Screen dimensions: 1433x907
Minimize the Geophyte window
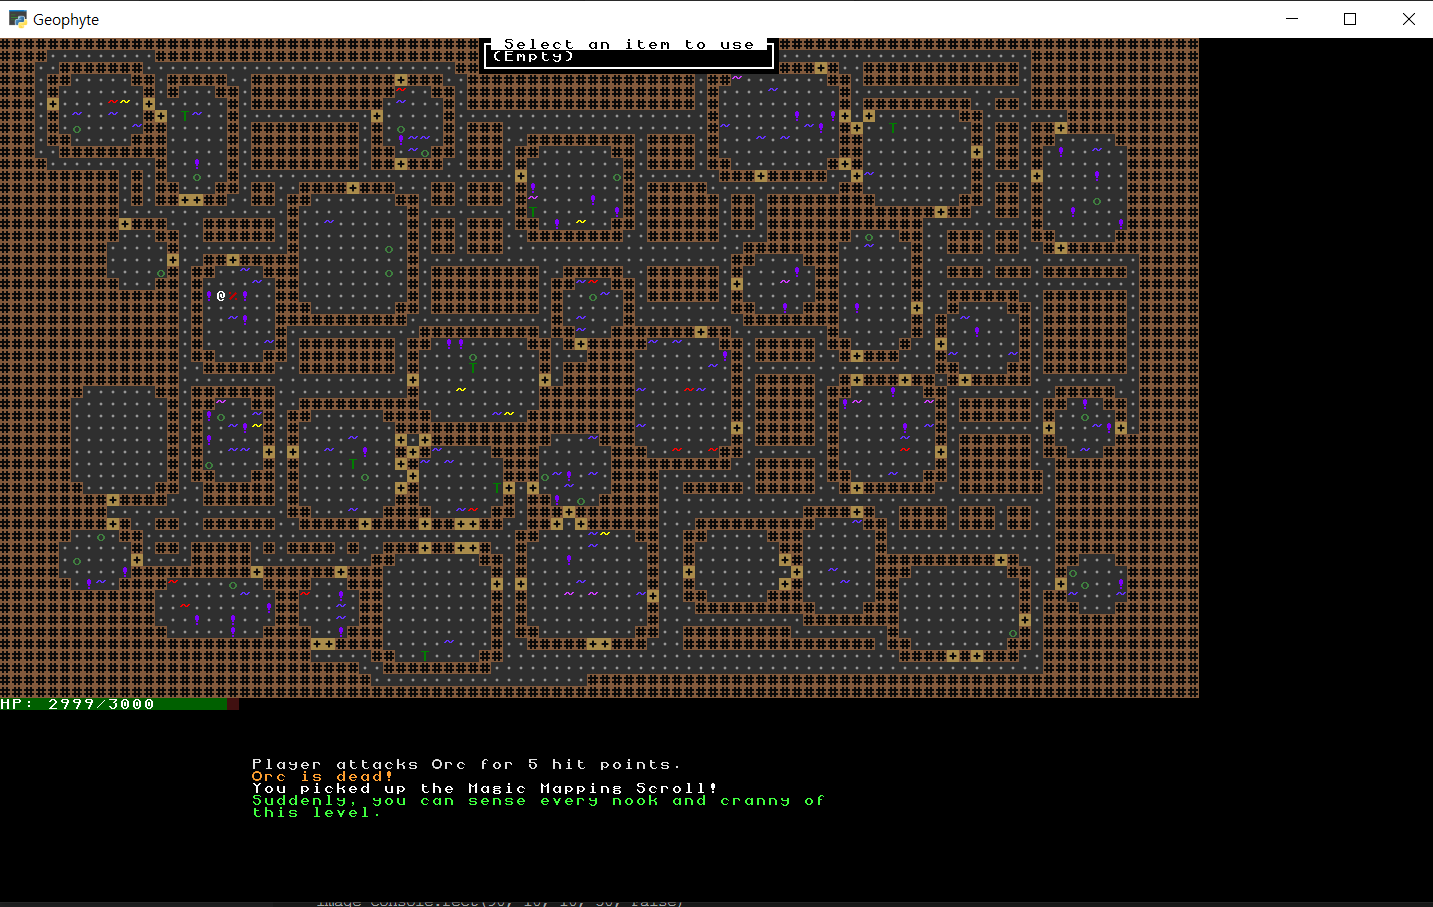click(1292, 19)
